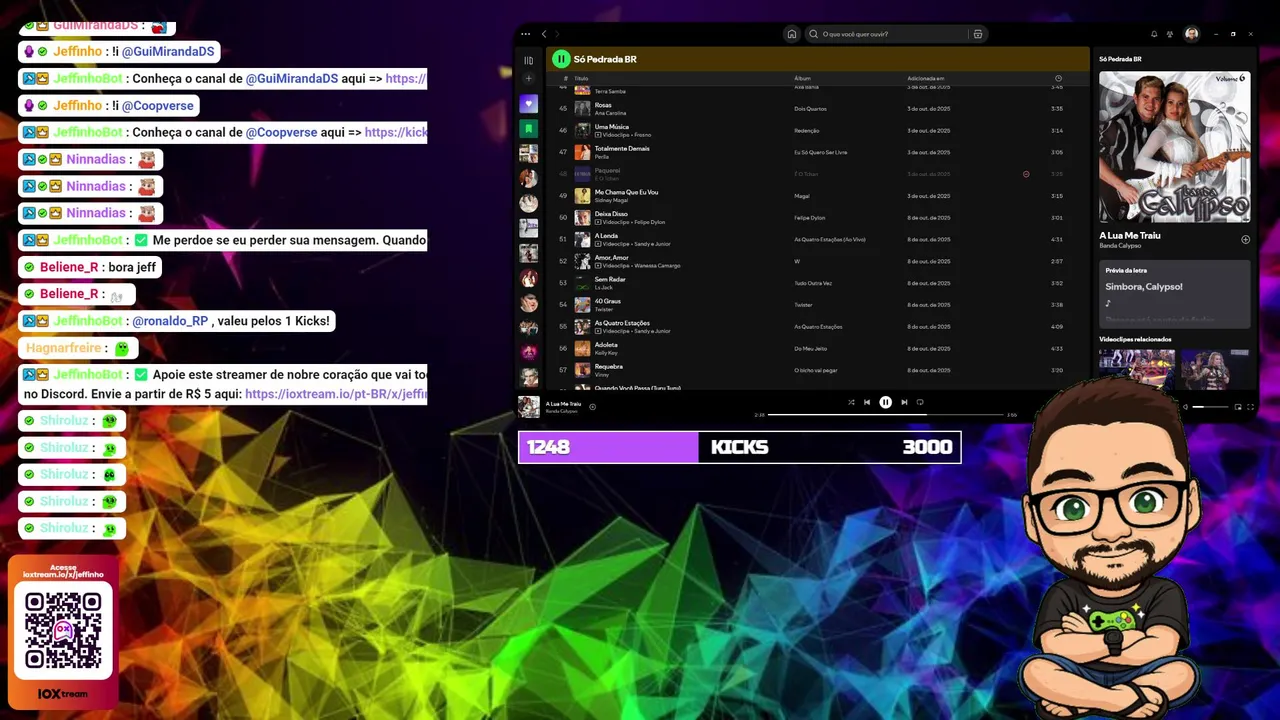Open the album link 'Dois Quartos'
Image resolution: width=1280 pixels, height=720 pixels.
click(x=810, y=109)
